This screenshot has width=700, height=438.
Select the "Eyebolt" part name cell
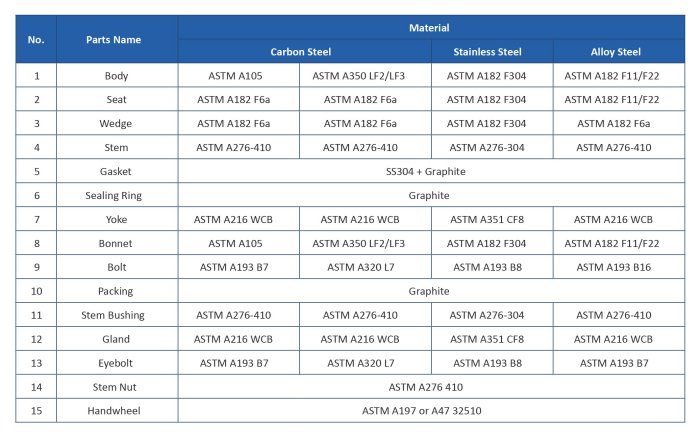click(117, 363)
